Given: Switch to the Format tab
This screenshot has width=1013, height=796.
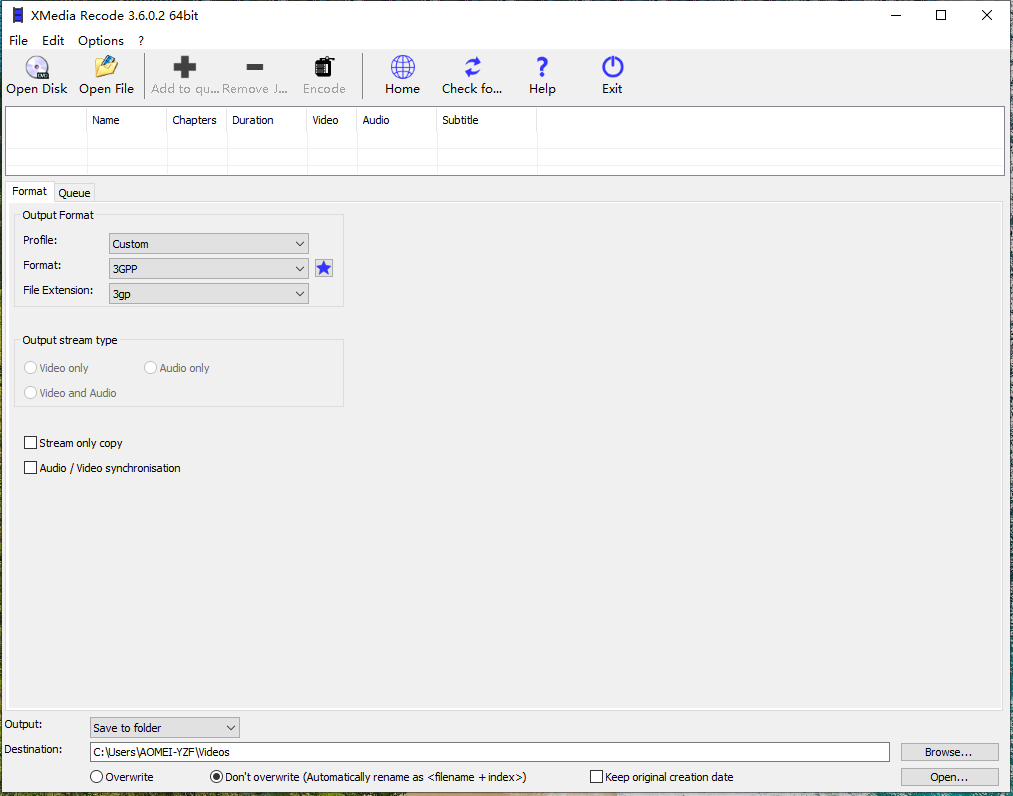Looking at the screenshot, I should click(30, 191).
